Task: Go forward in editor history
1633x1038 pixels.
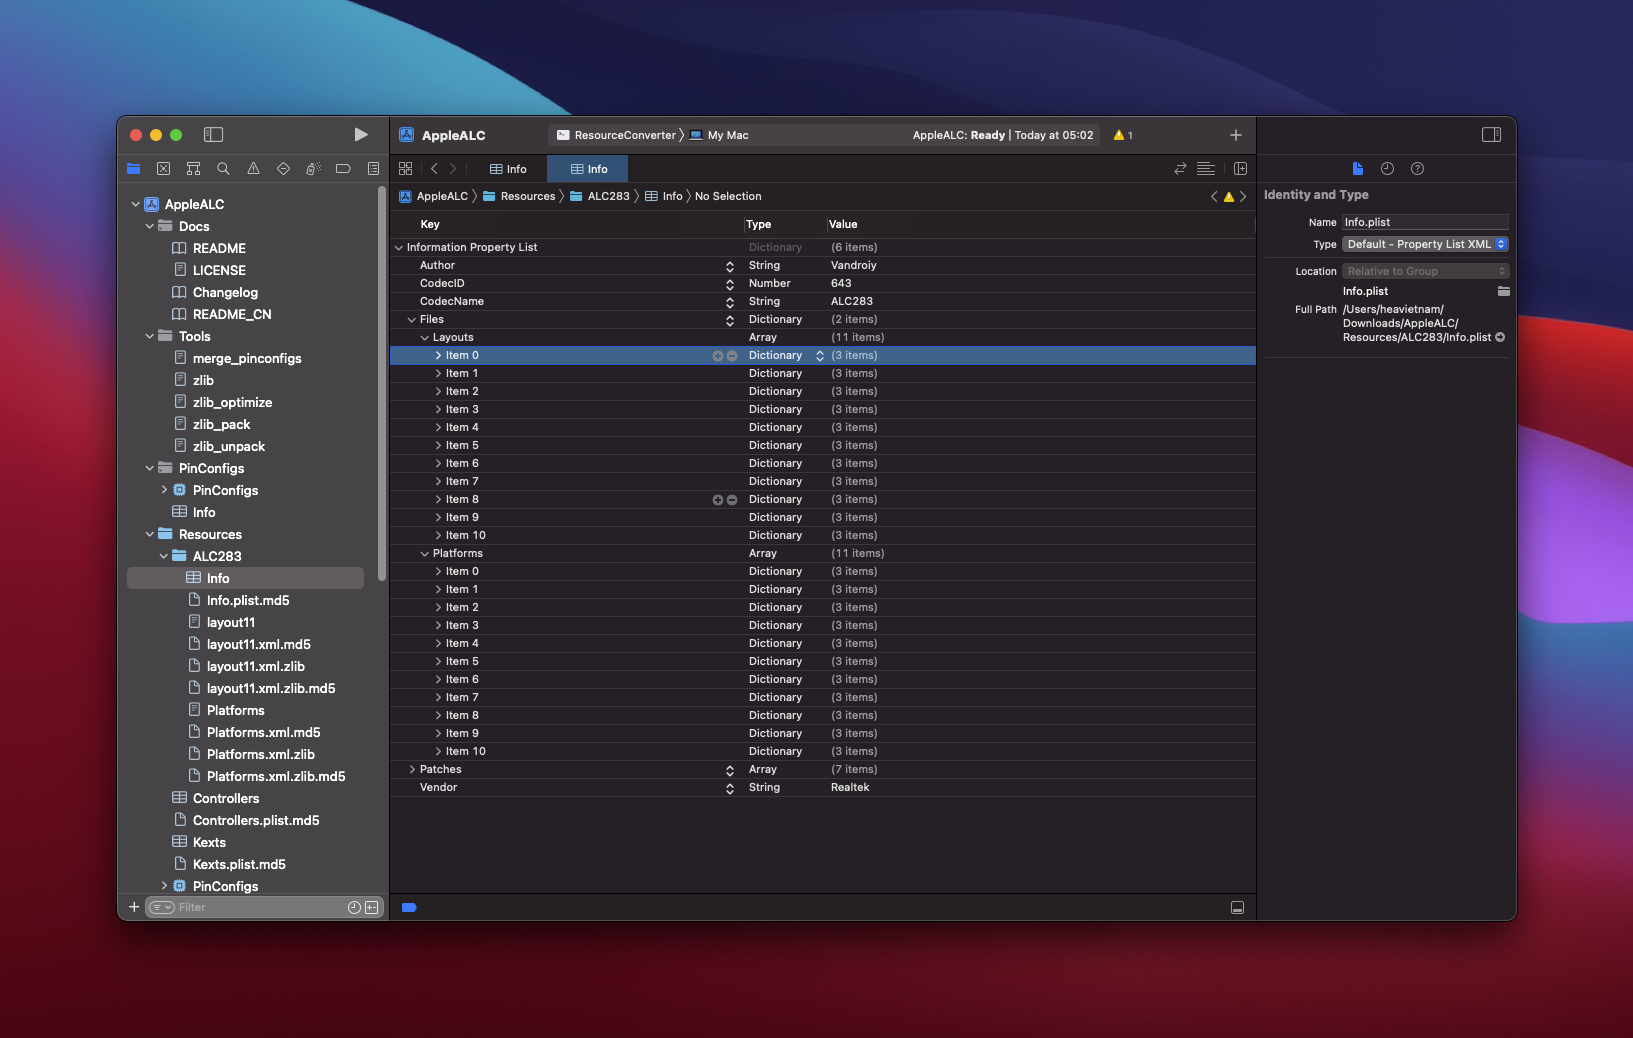Action: coord(453,169)
